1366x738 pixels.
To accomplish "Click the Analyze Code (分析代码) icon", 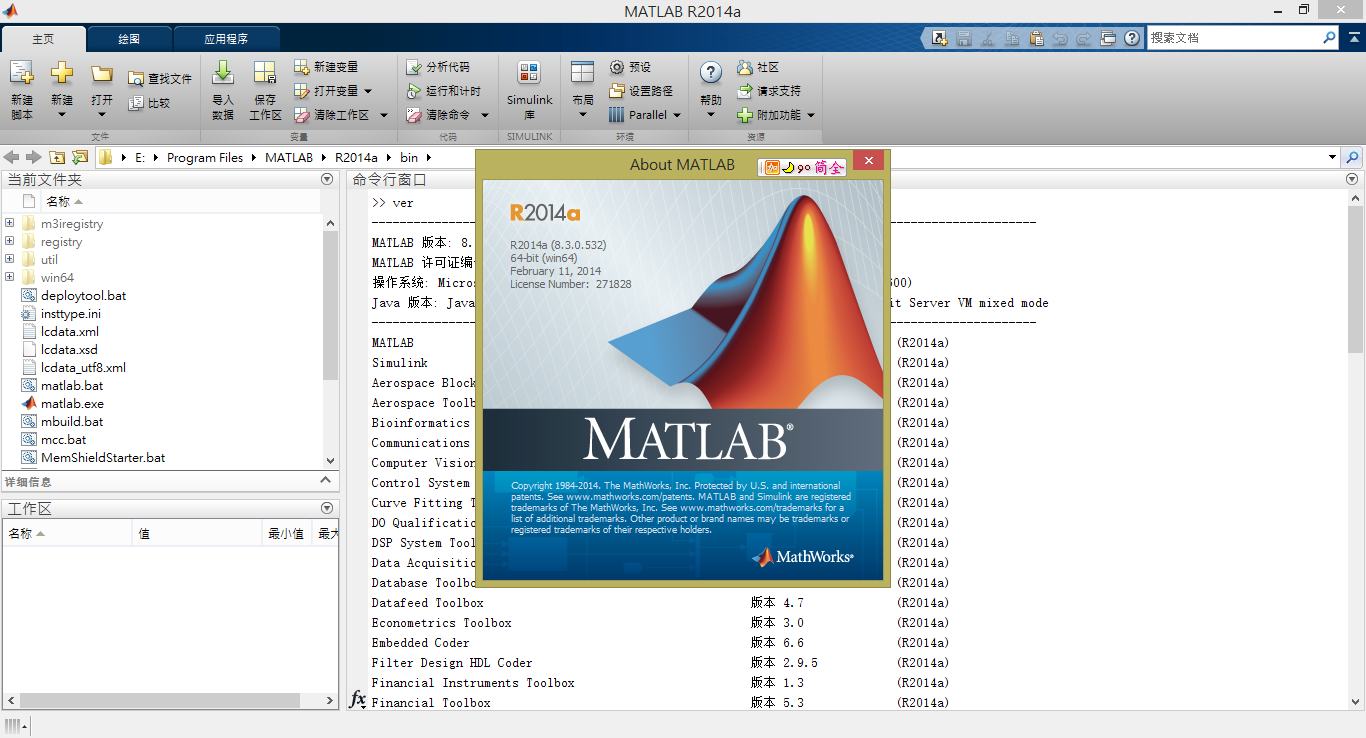I will click(414, 67).
